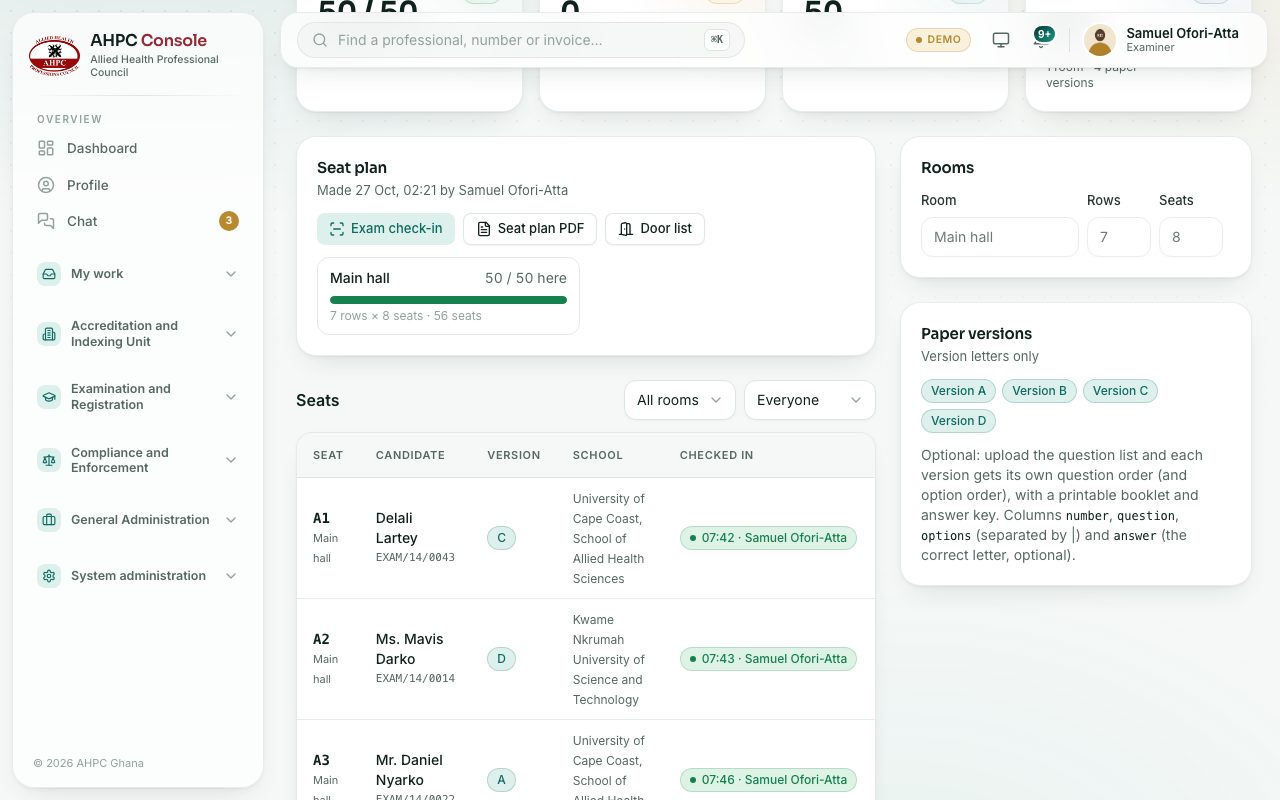This screenshot has width=1280, height=800.
Task: Click the Main hall attendance progress bar
Action: [448, 300]
